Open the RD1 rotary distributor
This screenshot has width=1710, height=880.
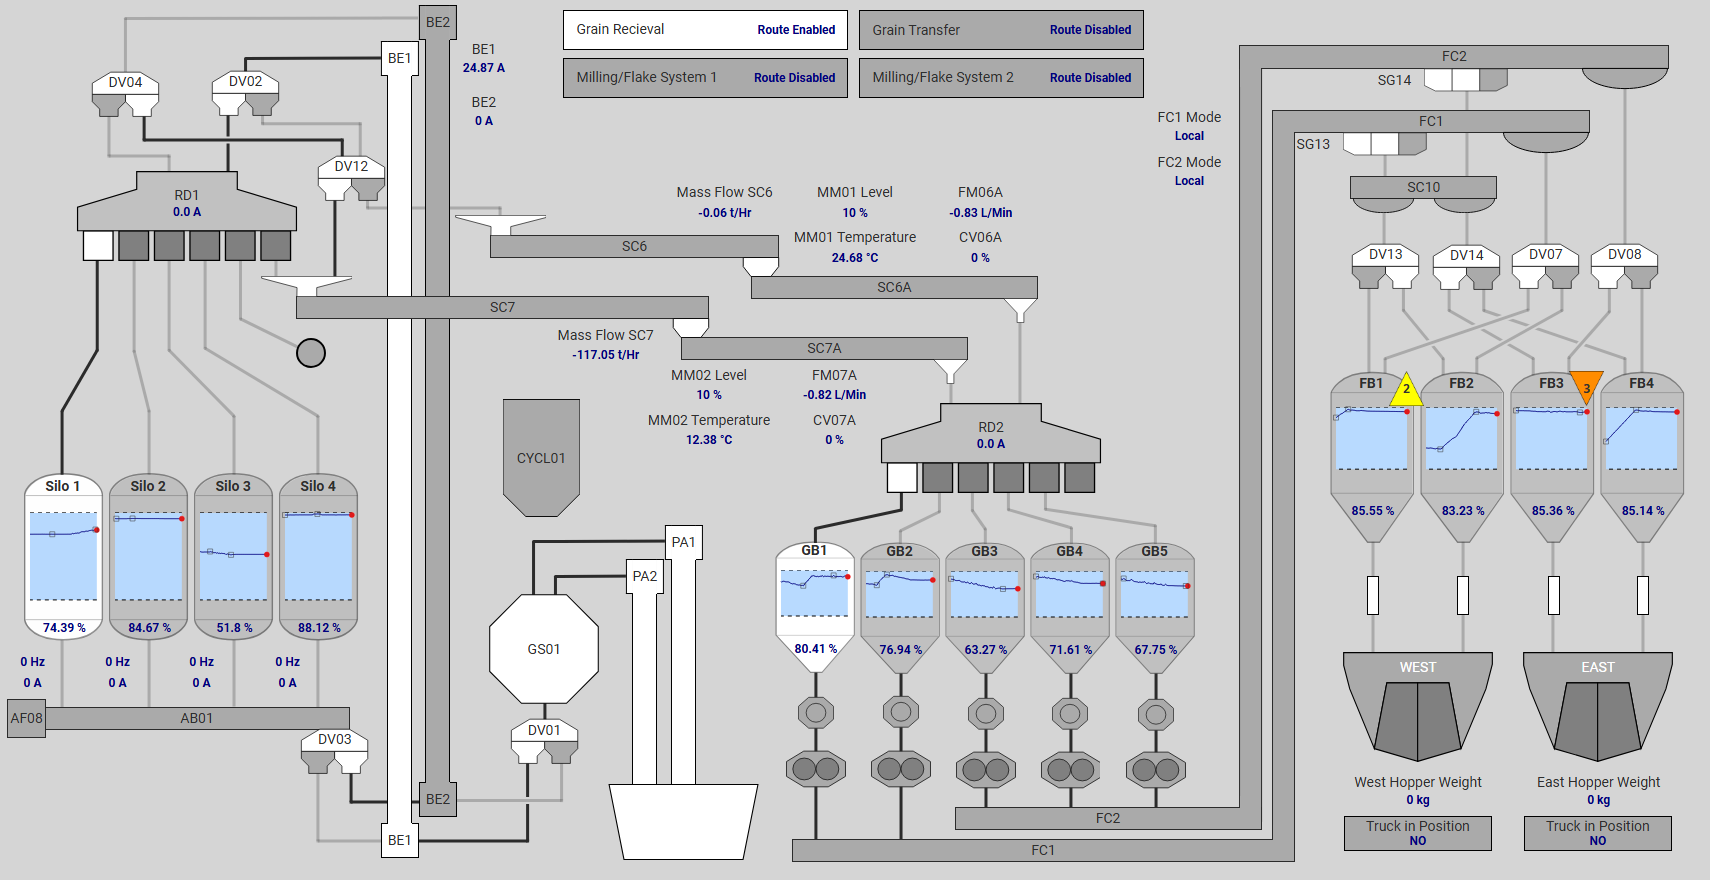coord(187,202)
